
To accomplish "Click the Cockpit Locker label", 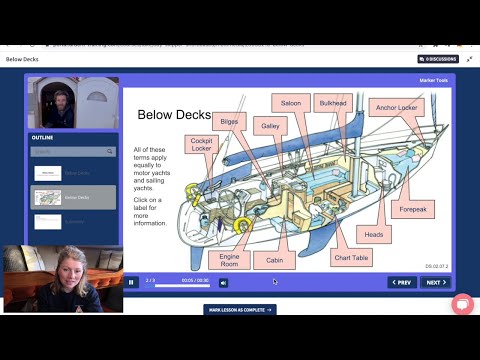I will coord(201,144).
